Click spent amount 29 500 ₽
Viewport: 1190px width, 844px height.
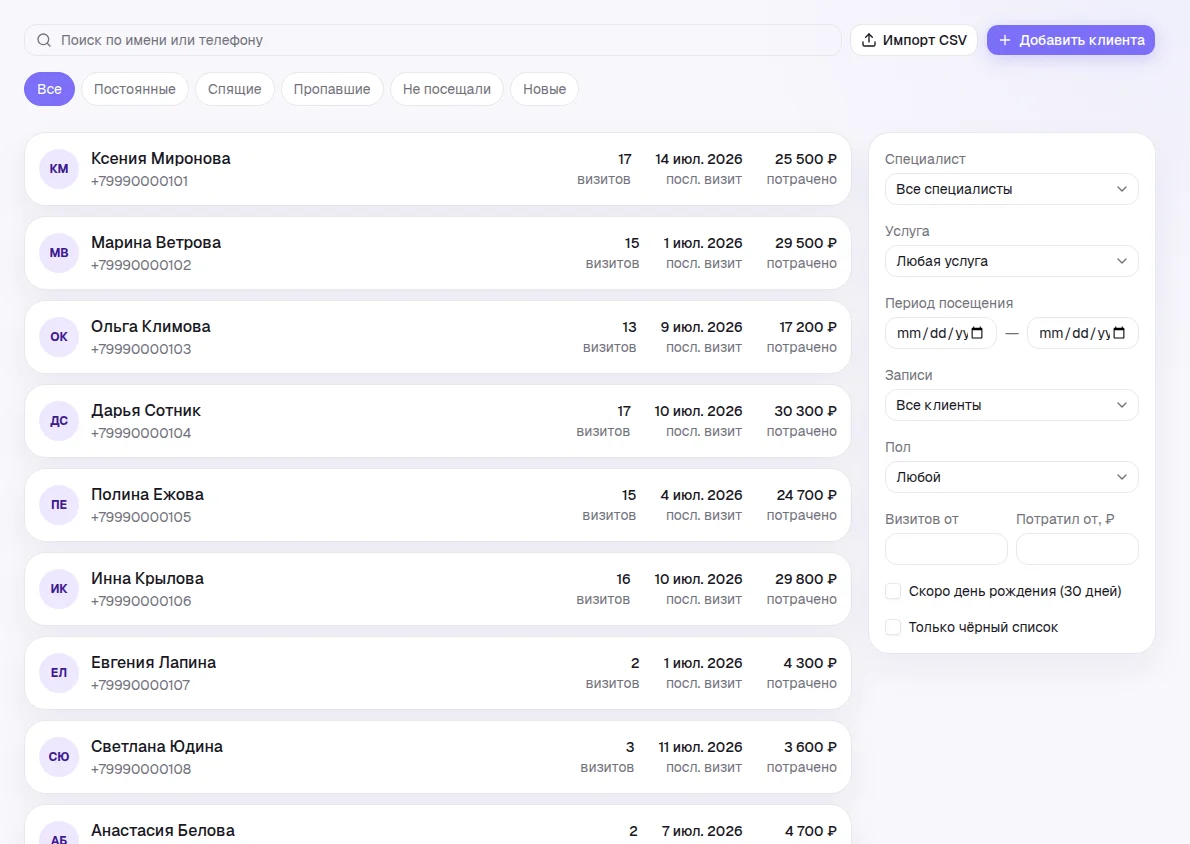point(805,243)
